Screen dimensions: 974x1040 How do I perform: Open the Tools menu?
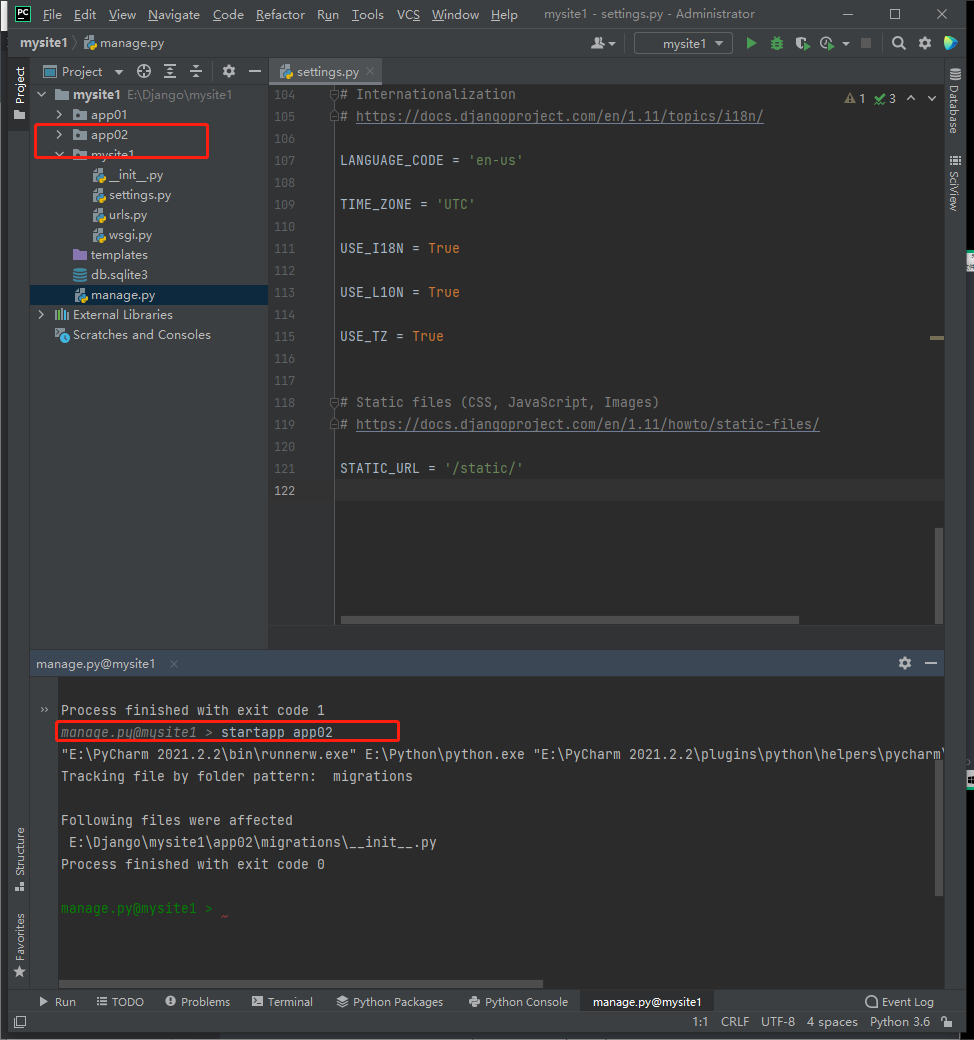(x=367, y=15)
